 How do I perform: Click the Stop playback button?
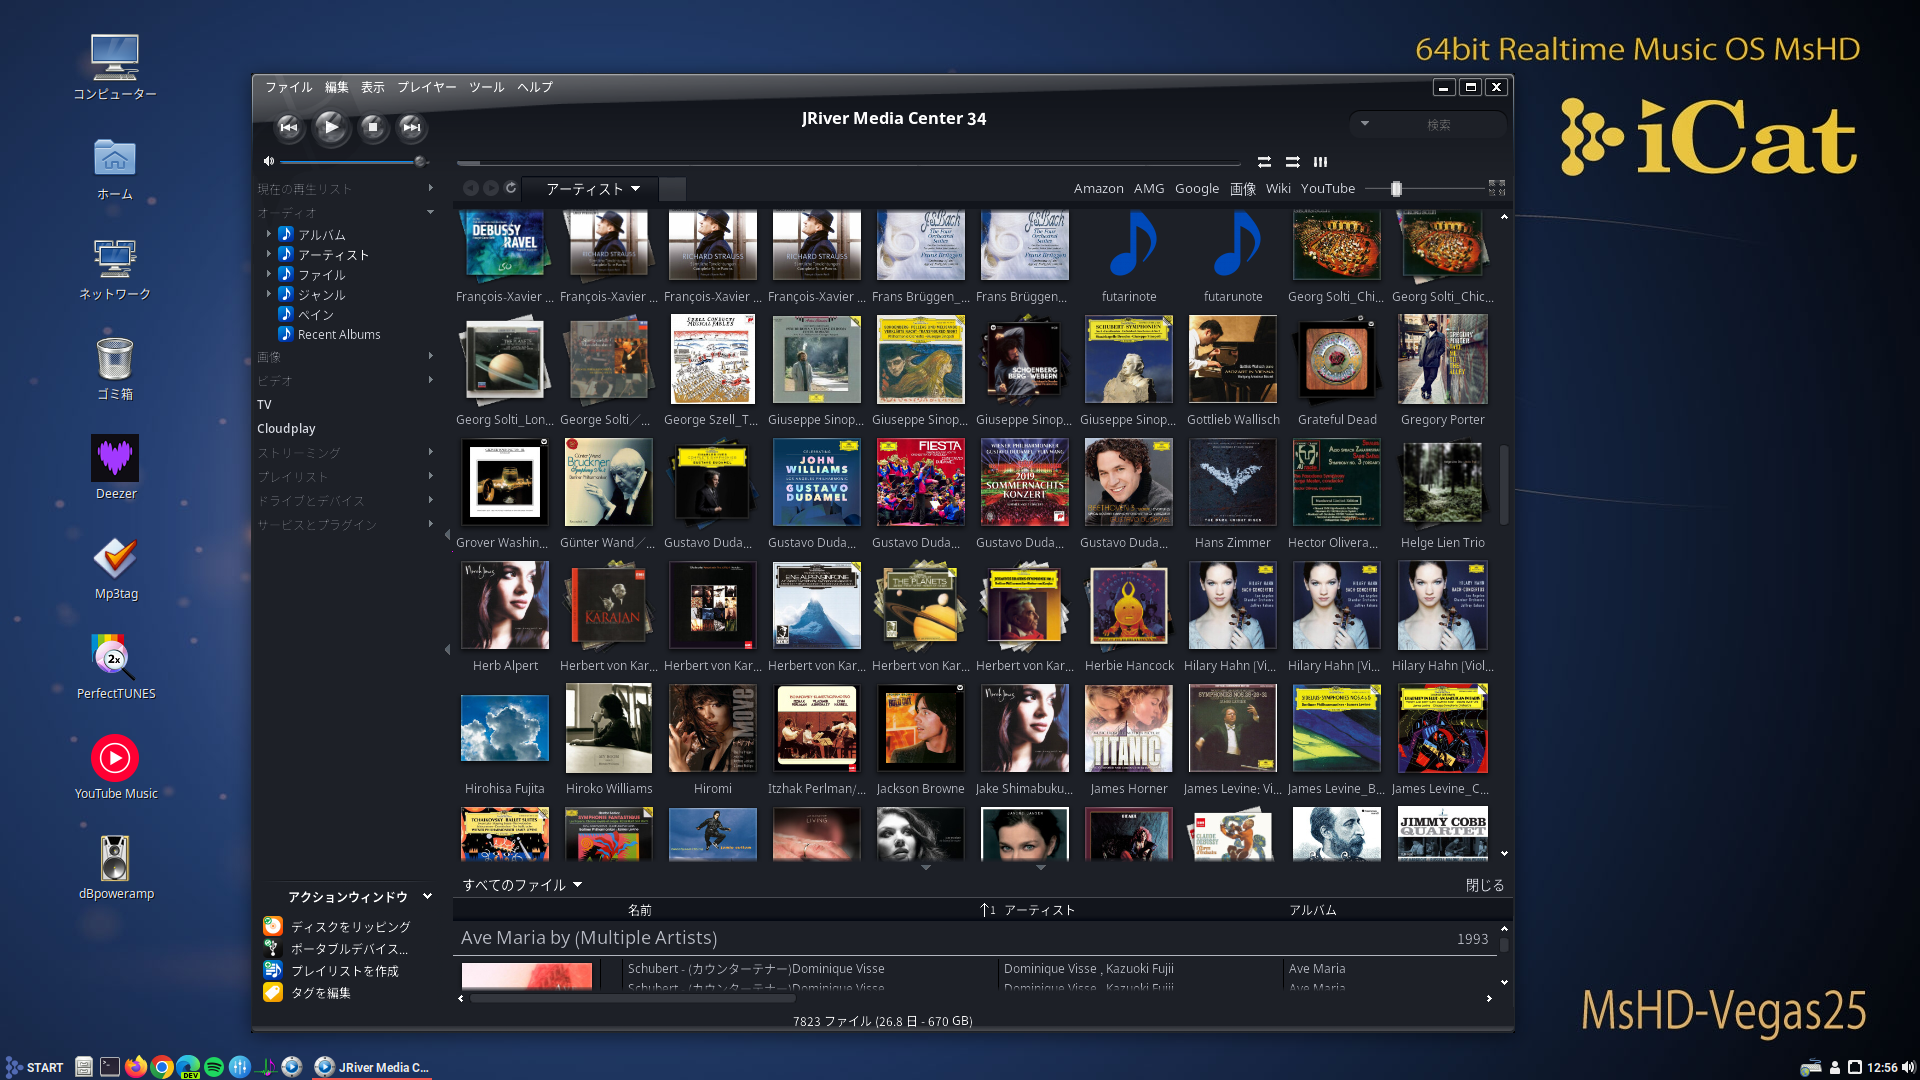[372, 127]
